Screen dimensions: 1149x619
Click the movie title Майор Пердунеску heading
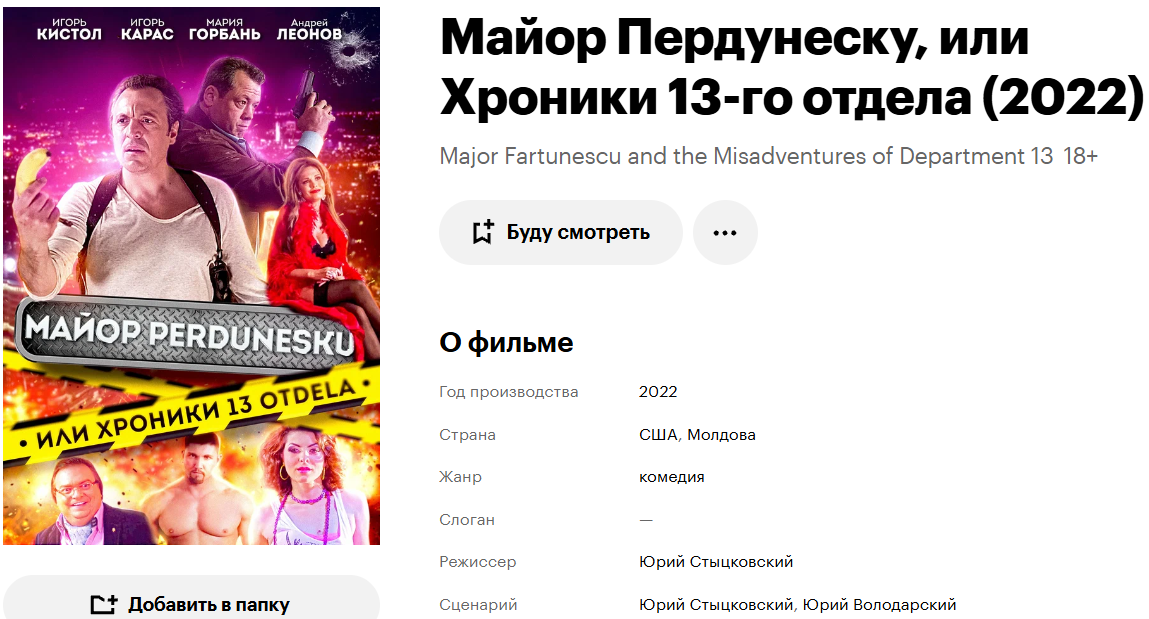791,66
